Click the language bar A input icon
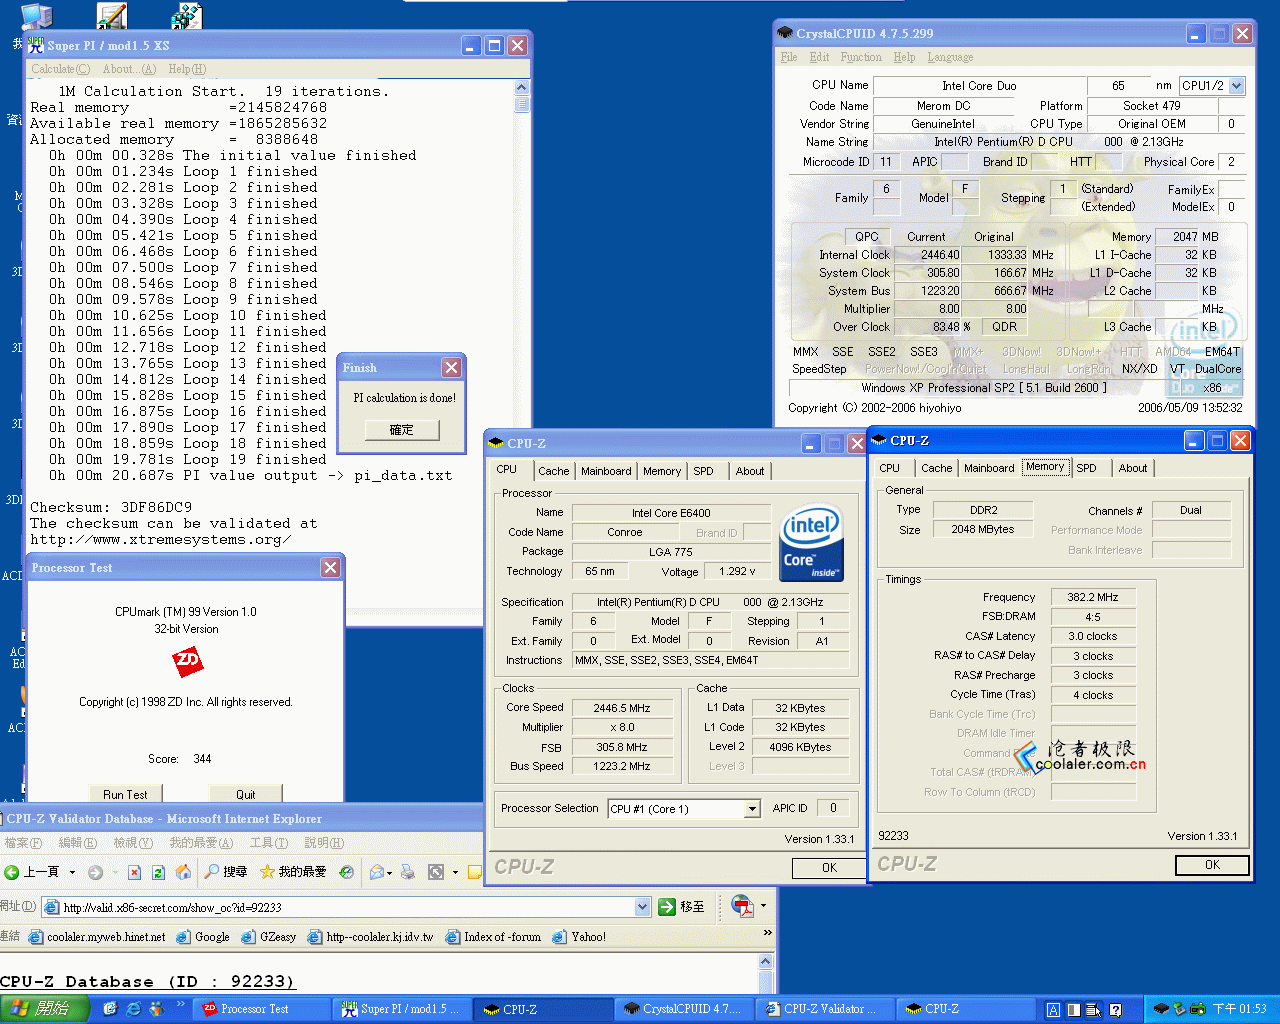Image resolution: width=1280 pixels, height=1024 pixels. (1053, 1010)
